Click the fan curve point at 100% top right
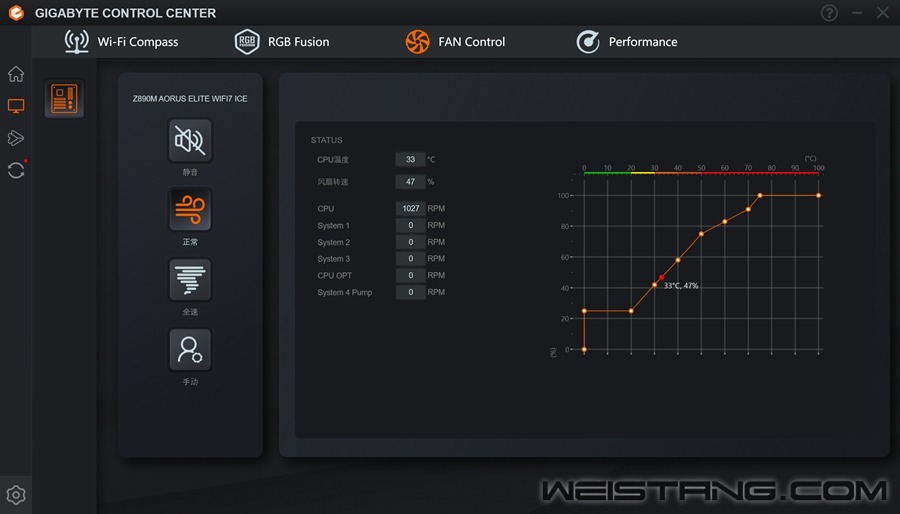The height and width of the screenshot is (514, 900). (819, 196)
